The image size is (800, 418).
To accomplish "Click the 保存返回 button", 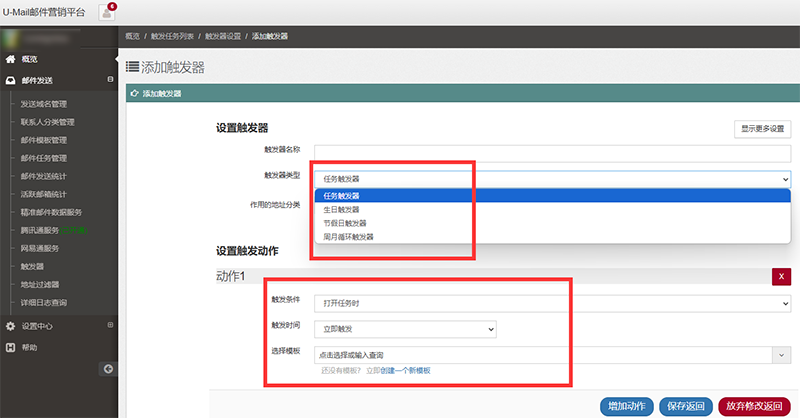I will [x=686, y=406].
